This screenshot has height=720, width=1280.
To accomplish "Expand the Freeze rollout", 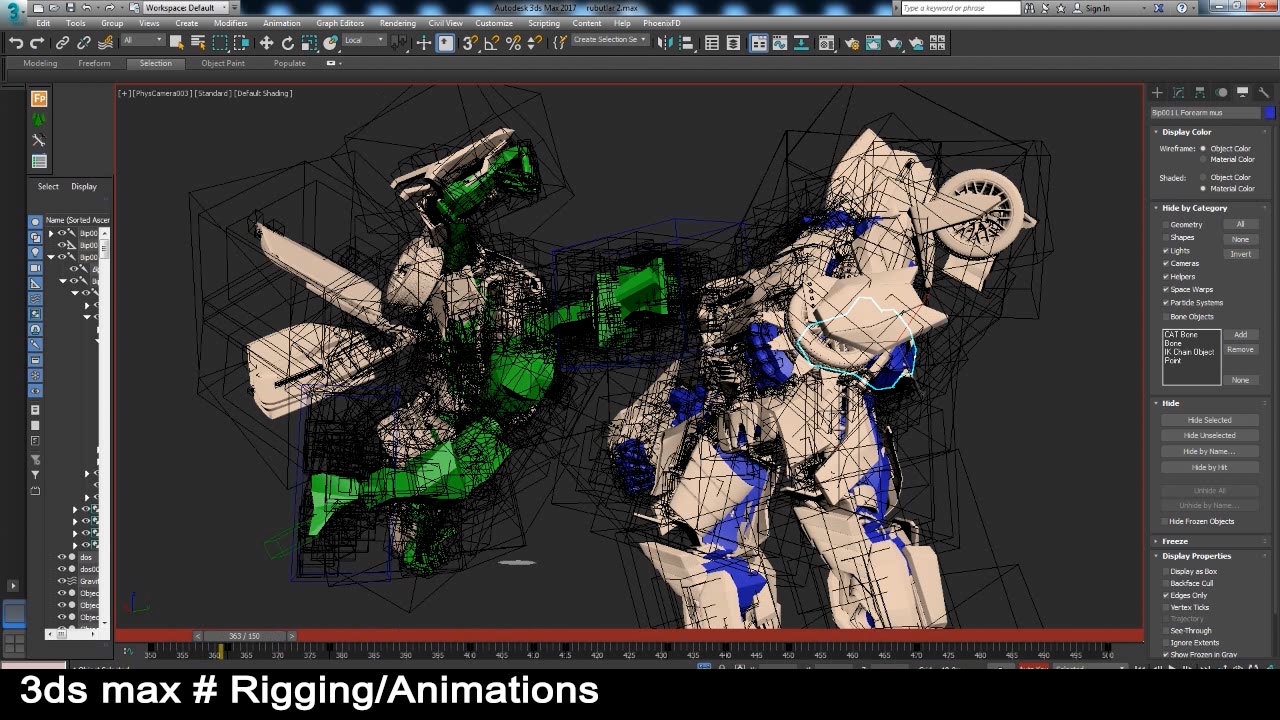I will pos(1174,541).
